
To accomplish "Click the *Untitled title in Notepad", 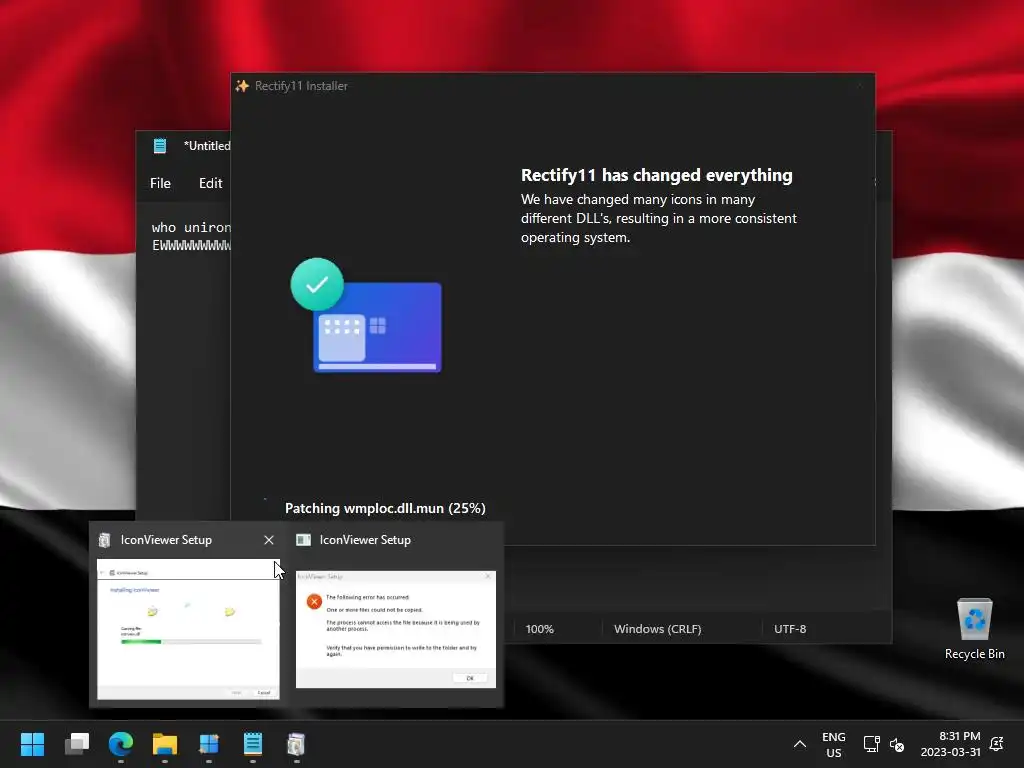I will coord(207,146).
